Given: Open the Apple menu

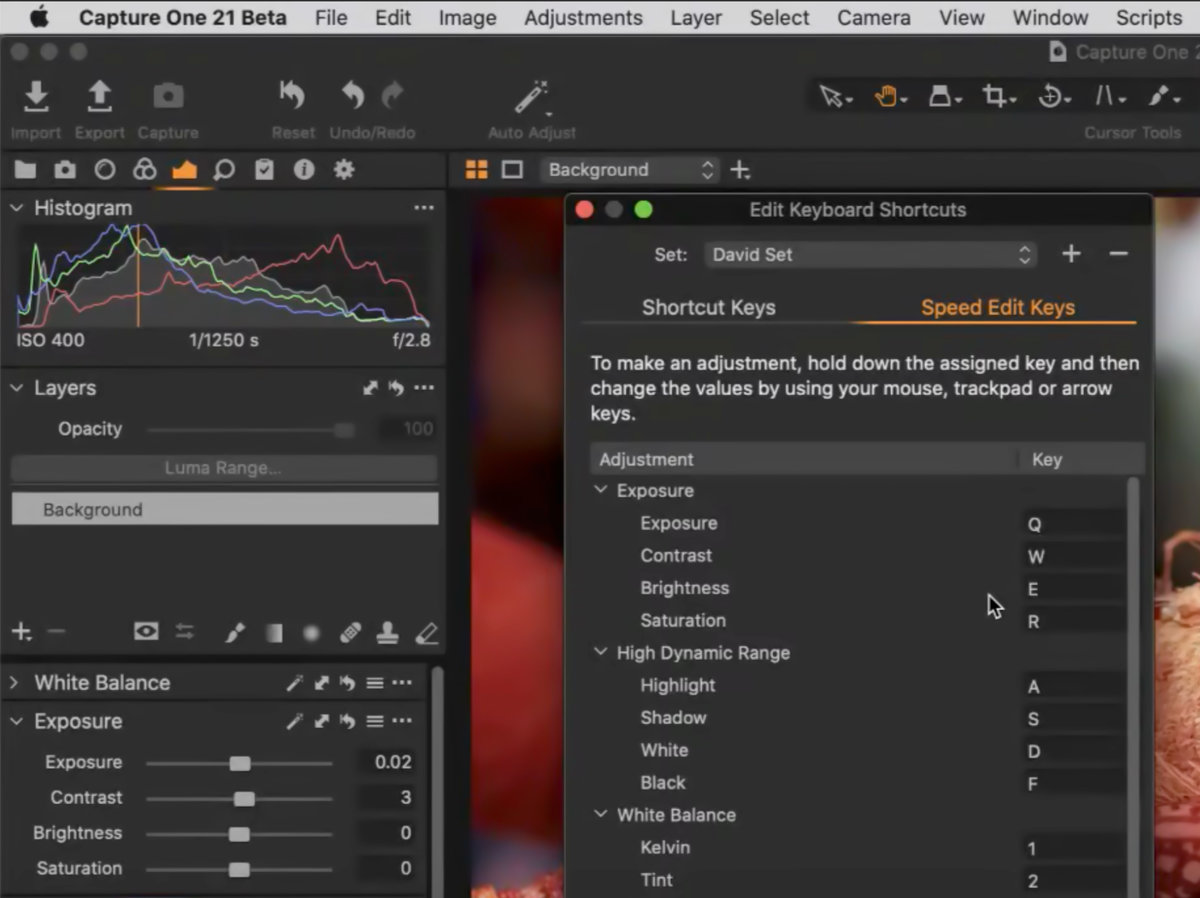Looking at the screenshot, I should 39,18.
